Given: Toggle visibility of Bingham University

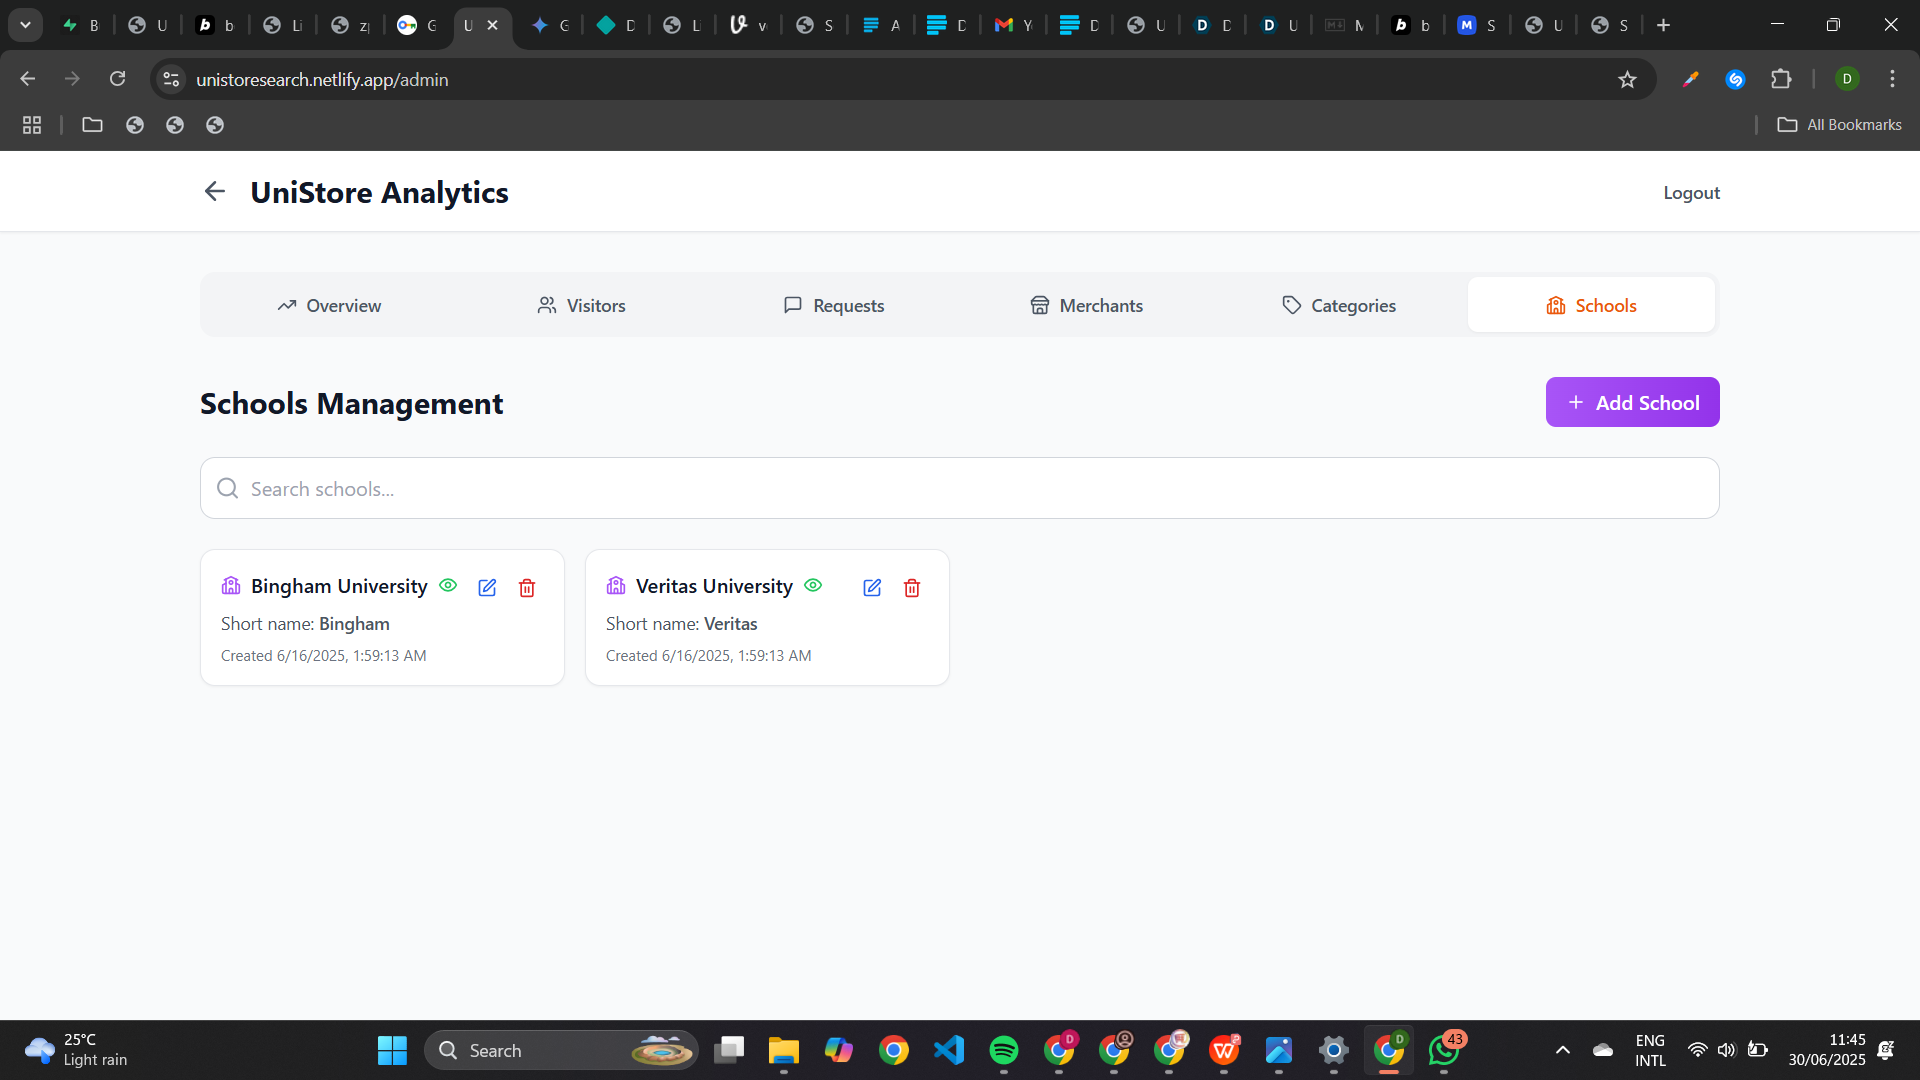Looking at the screenshot, I should [448, 586].
